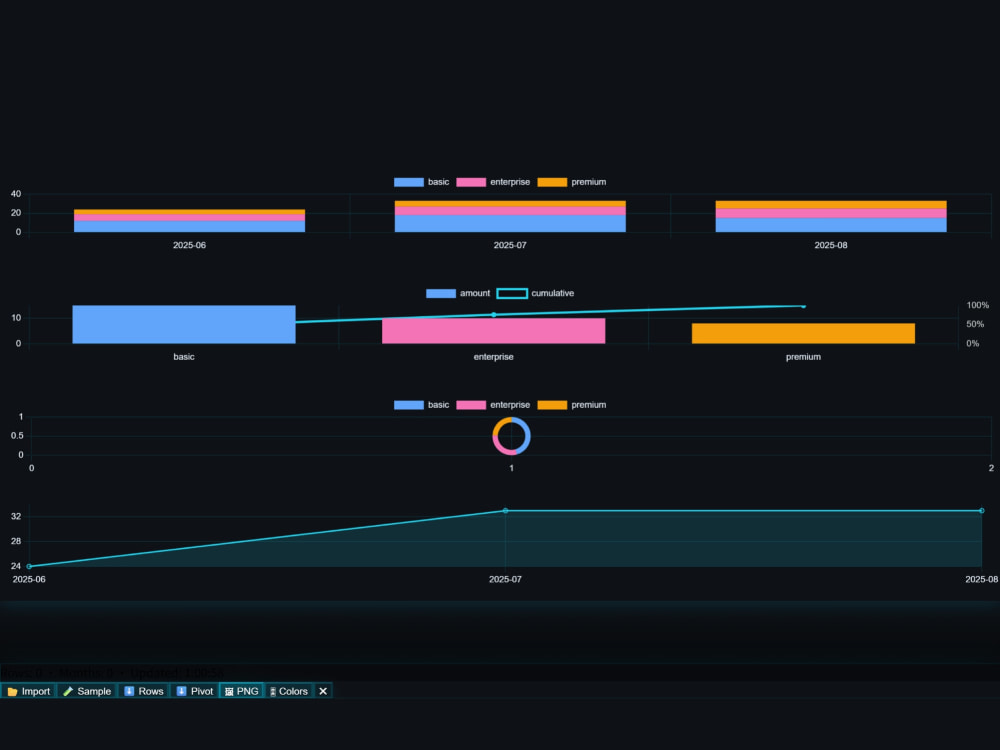This screenshot has height=750, width=1000.
Task: Download Rows via the Rows button
Action: (143, 691)
